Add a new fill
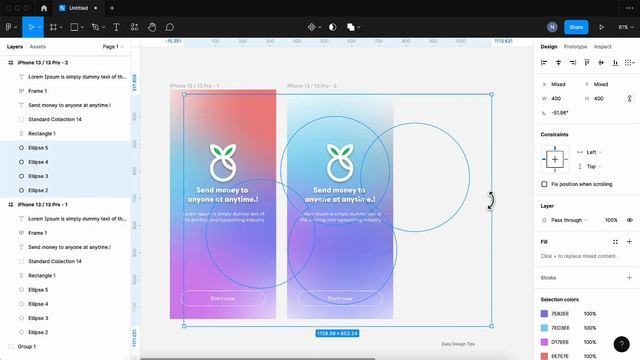Viewport: 640px width, 360px height. [x=629, y=242]
